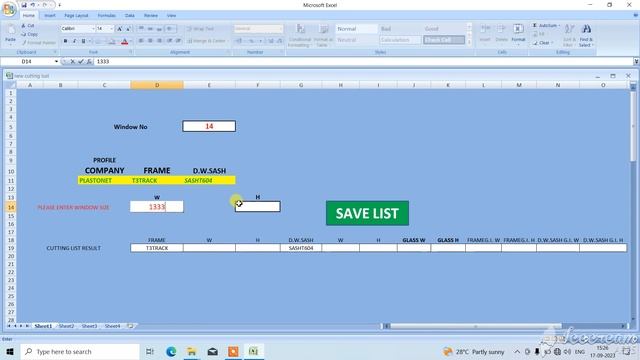Cut the selected cell content
This screenshot has height=360, width=640.
pos(28,26)
